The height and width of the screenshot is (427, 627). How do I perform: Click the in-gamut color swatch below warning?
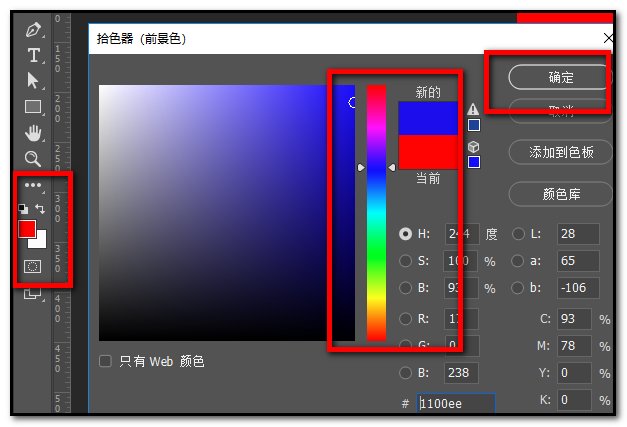(474, 126)
